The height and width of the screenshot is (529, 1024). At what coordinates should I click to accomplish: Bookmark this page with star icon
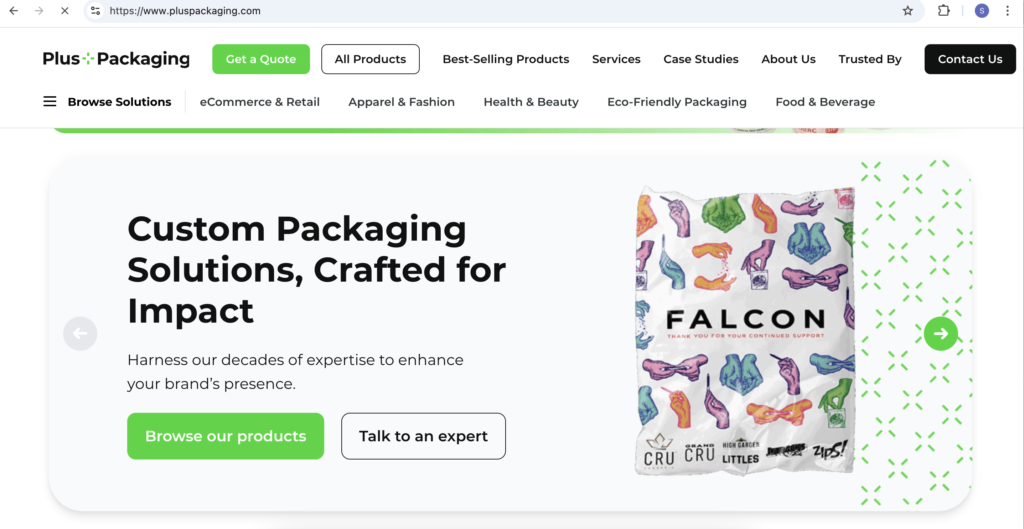(x=908, y=11)
